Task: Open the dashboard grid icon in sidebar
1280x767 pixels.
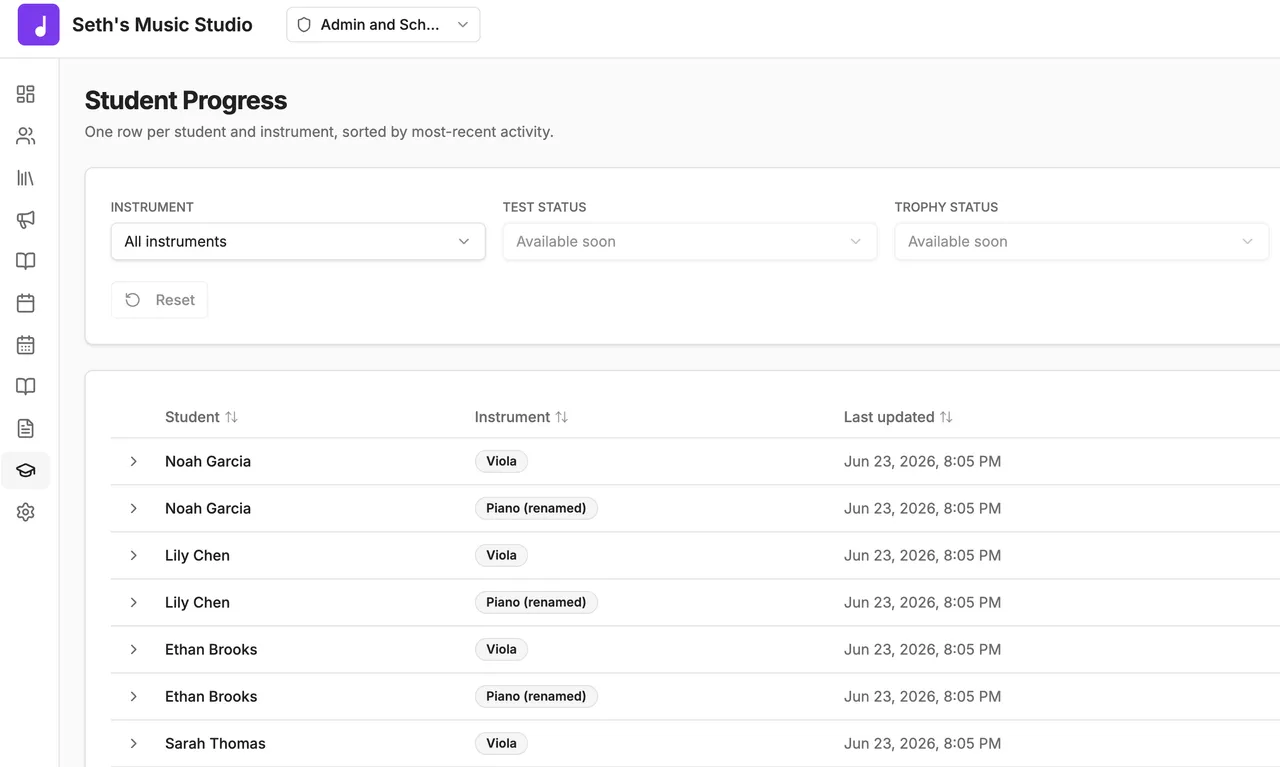Action: [26, 94]
